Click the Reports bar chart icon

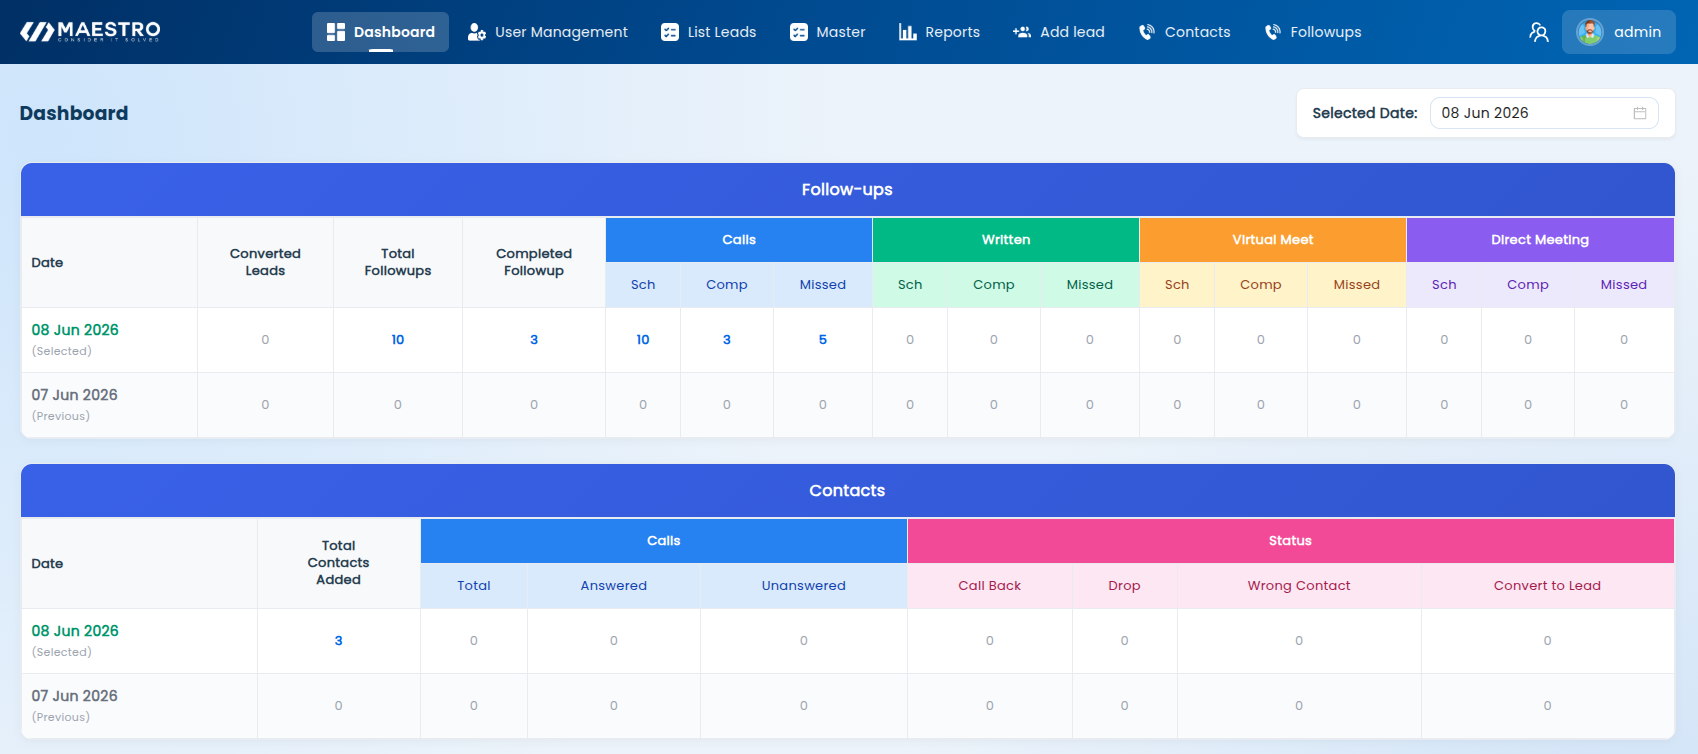(x=907, y=32)
